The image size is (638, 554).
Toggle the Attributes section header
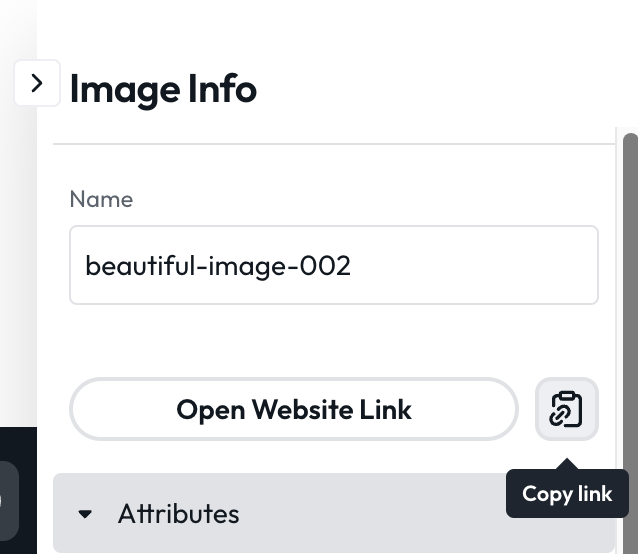click(334, 513)
